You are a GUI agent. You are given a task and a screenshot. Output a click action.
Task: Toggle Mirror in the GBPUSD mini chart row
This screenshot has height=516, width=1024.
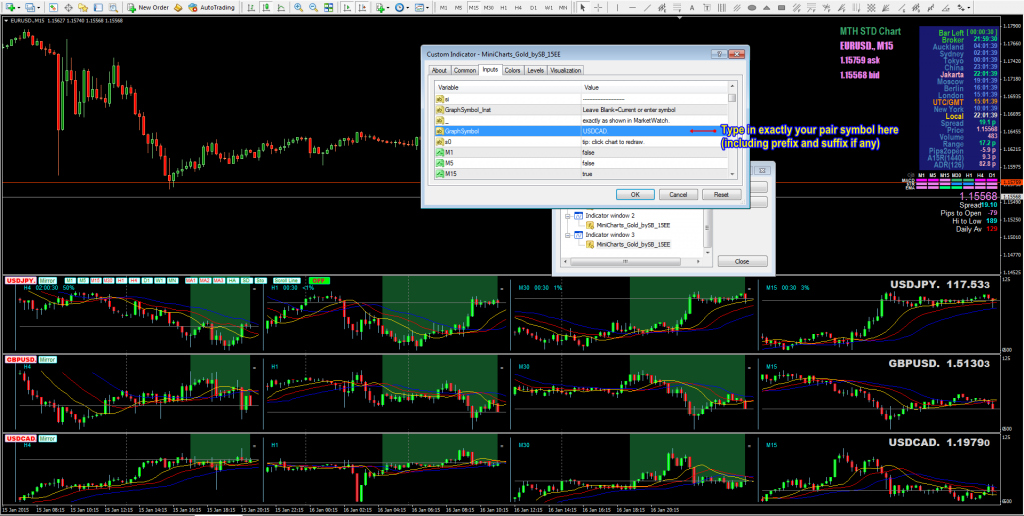48,359
